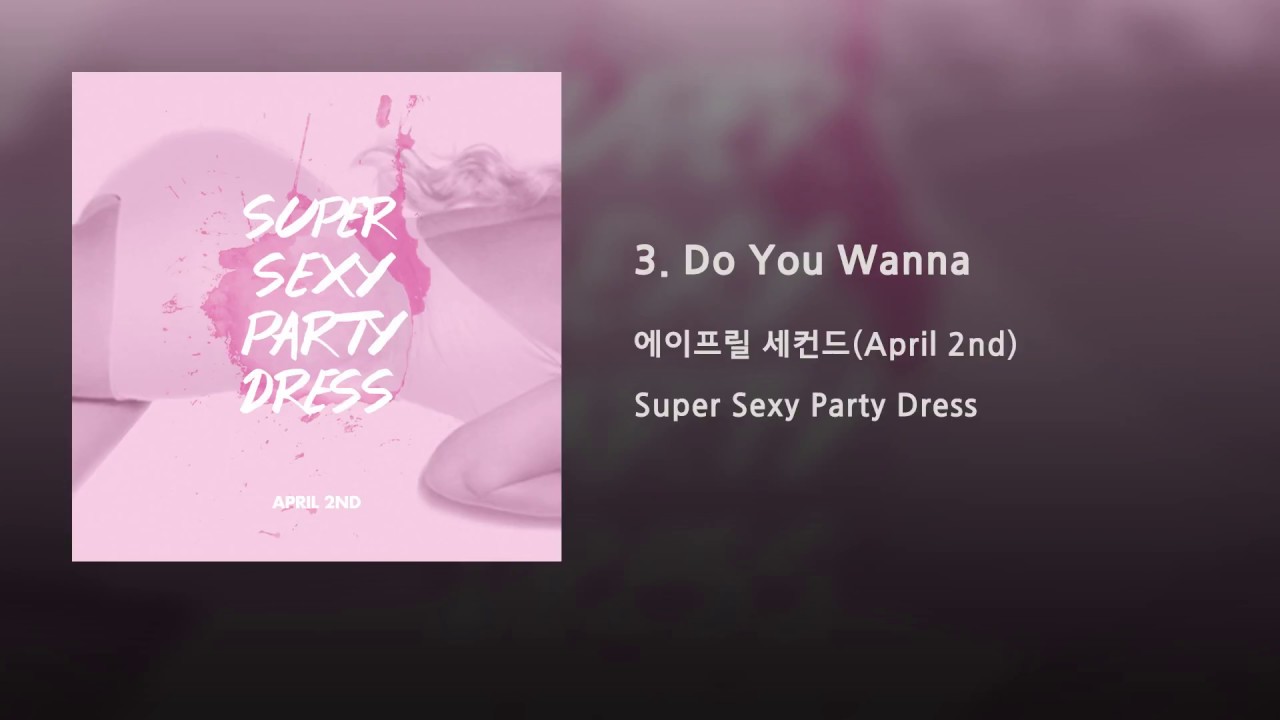Click the pink album cover artwork
Image resolution: width=1280 pixels, height=720 pixels.
point(316,316)
